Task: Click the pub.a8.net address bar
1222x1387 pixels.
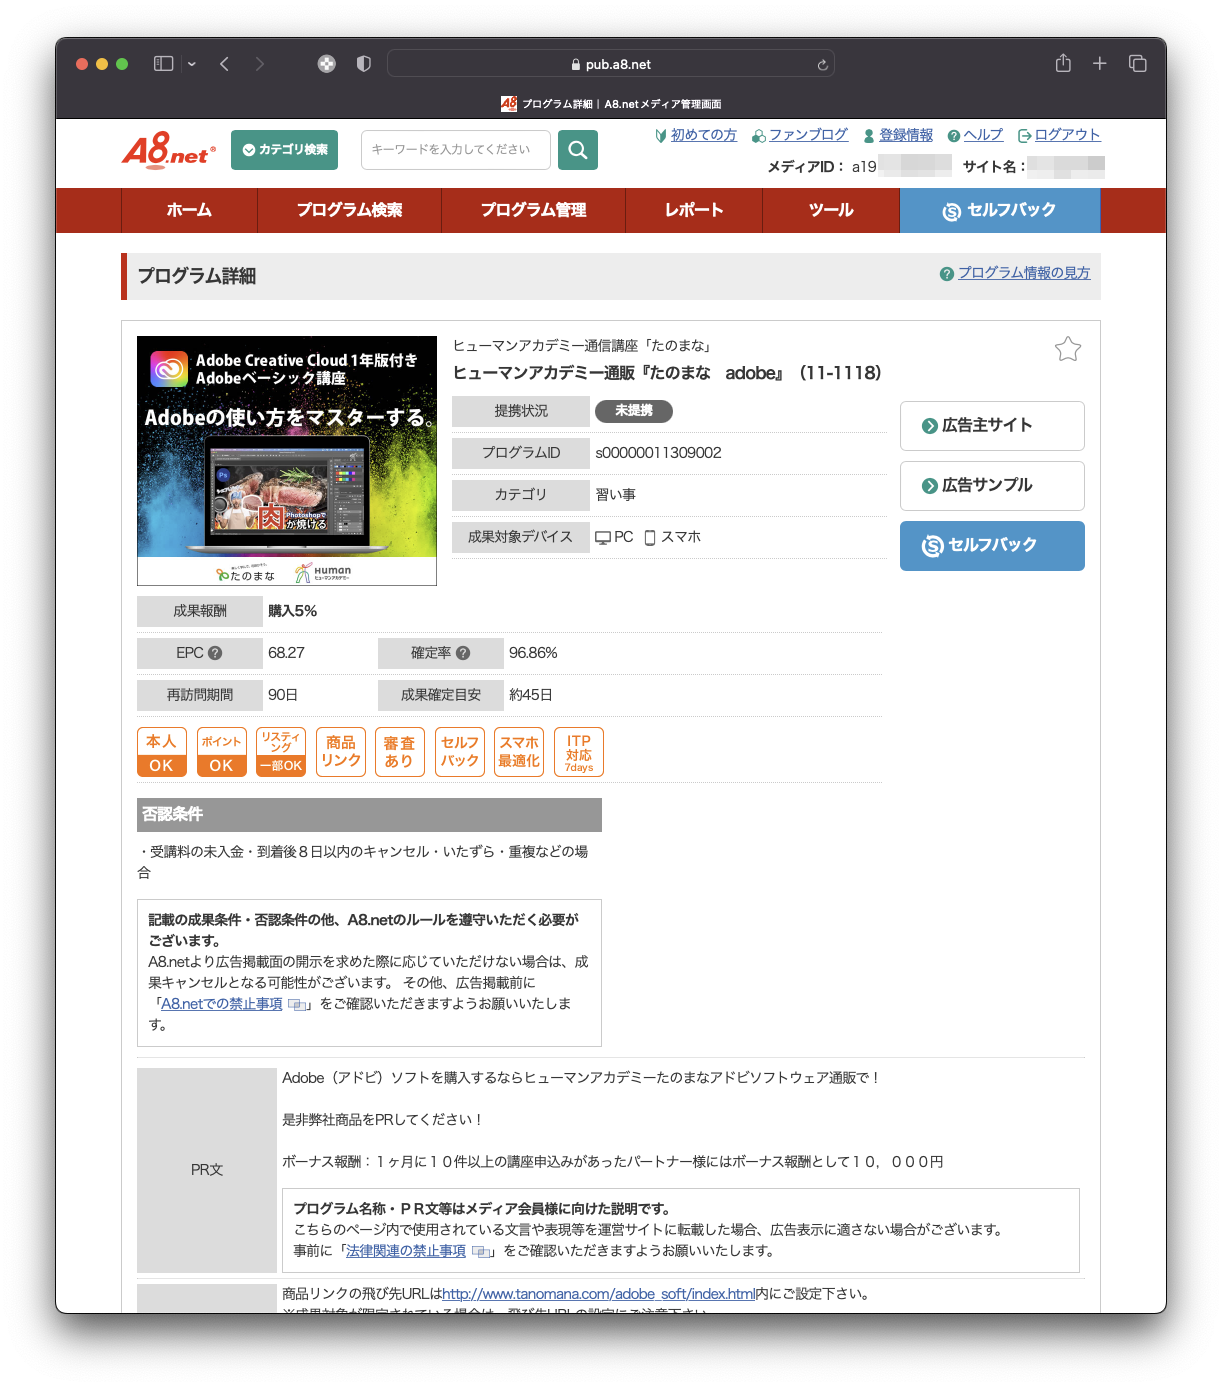Action: 611,64
